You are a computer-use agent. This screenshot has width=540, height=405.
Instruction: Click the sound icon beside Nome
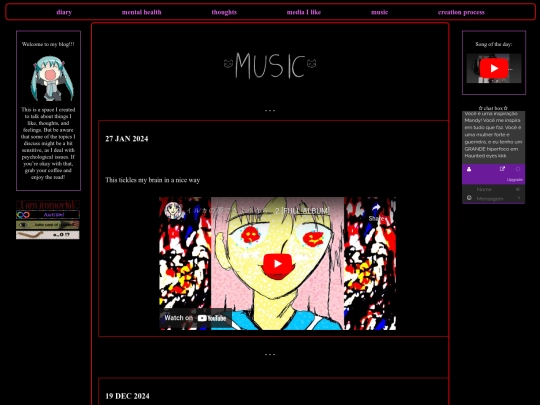[518, 189]
